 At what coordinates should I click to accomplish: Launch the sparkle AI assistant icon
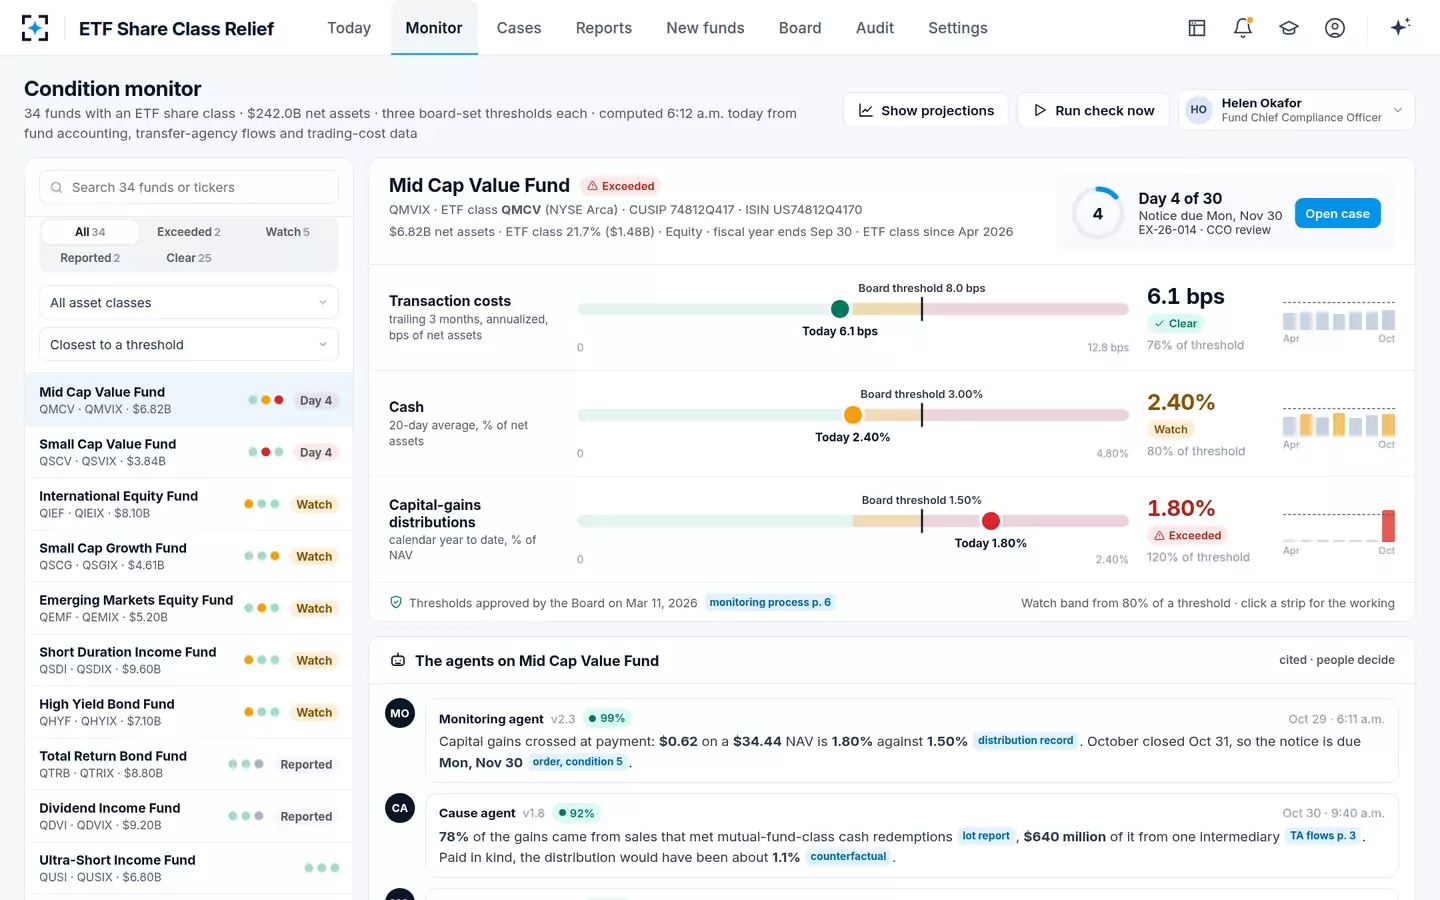[x=1400, y=27]
